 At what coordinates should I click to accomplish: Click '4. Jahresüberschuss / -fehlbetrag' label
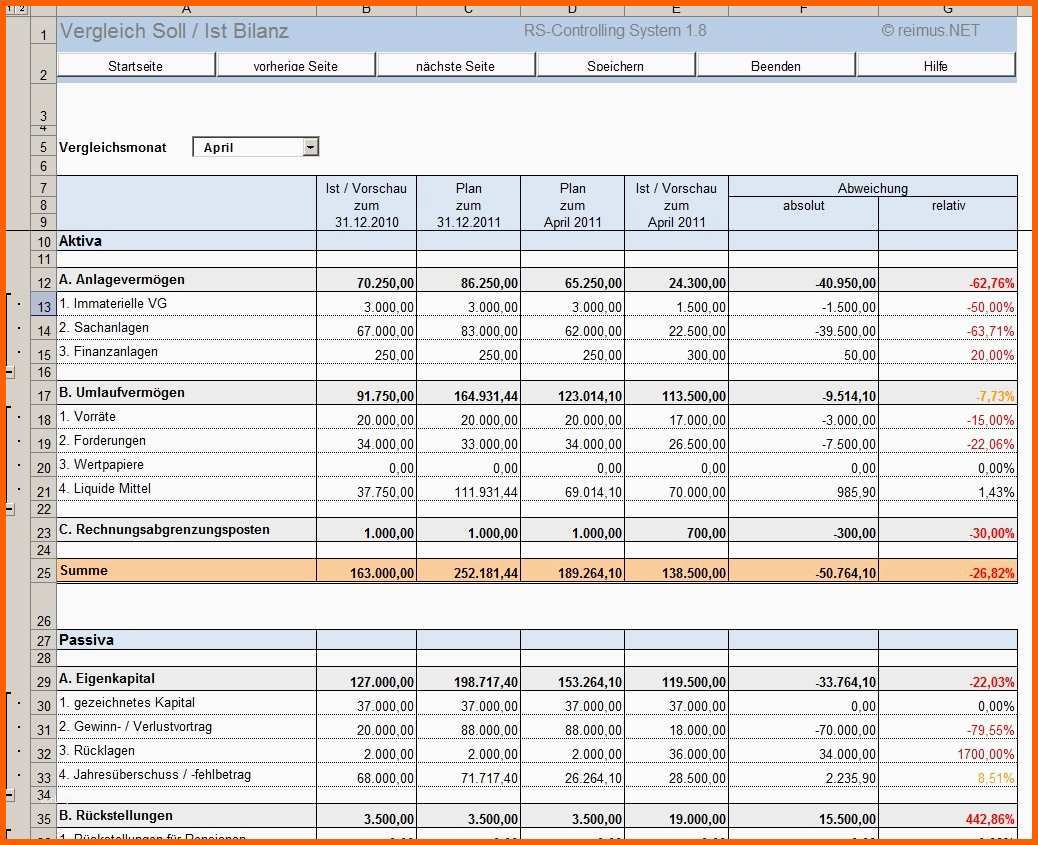pyautogui.click(x=155, y=774)
